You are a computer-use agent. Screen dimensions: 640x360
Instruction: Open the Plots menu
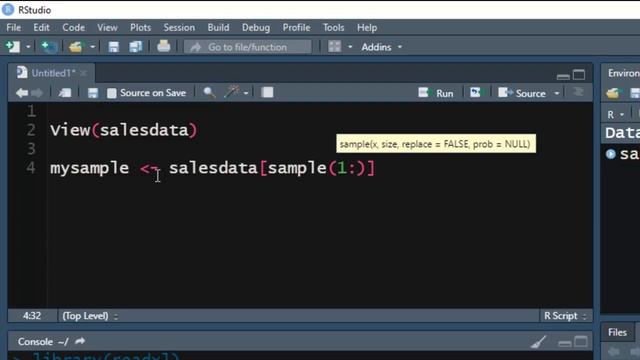click(140, 27)
